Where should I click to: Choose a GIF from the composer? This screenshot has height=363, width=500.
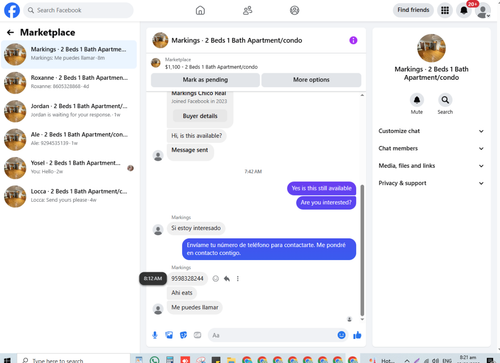(x=197, y=335)
